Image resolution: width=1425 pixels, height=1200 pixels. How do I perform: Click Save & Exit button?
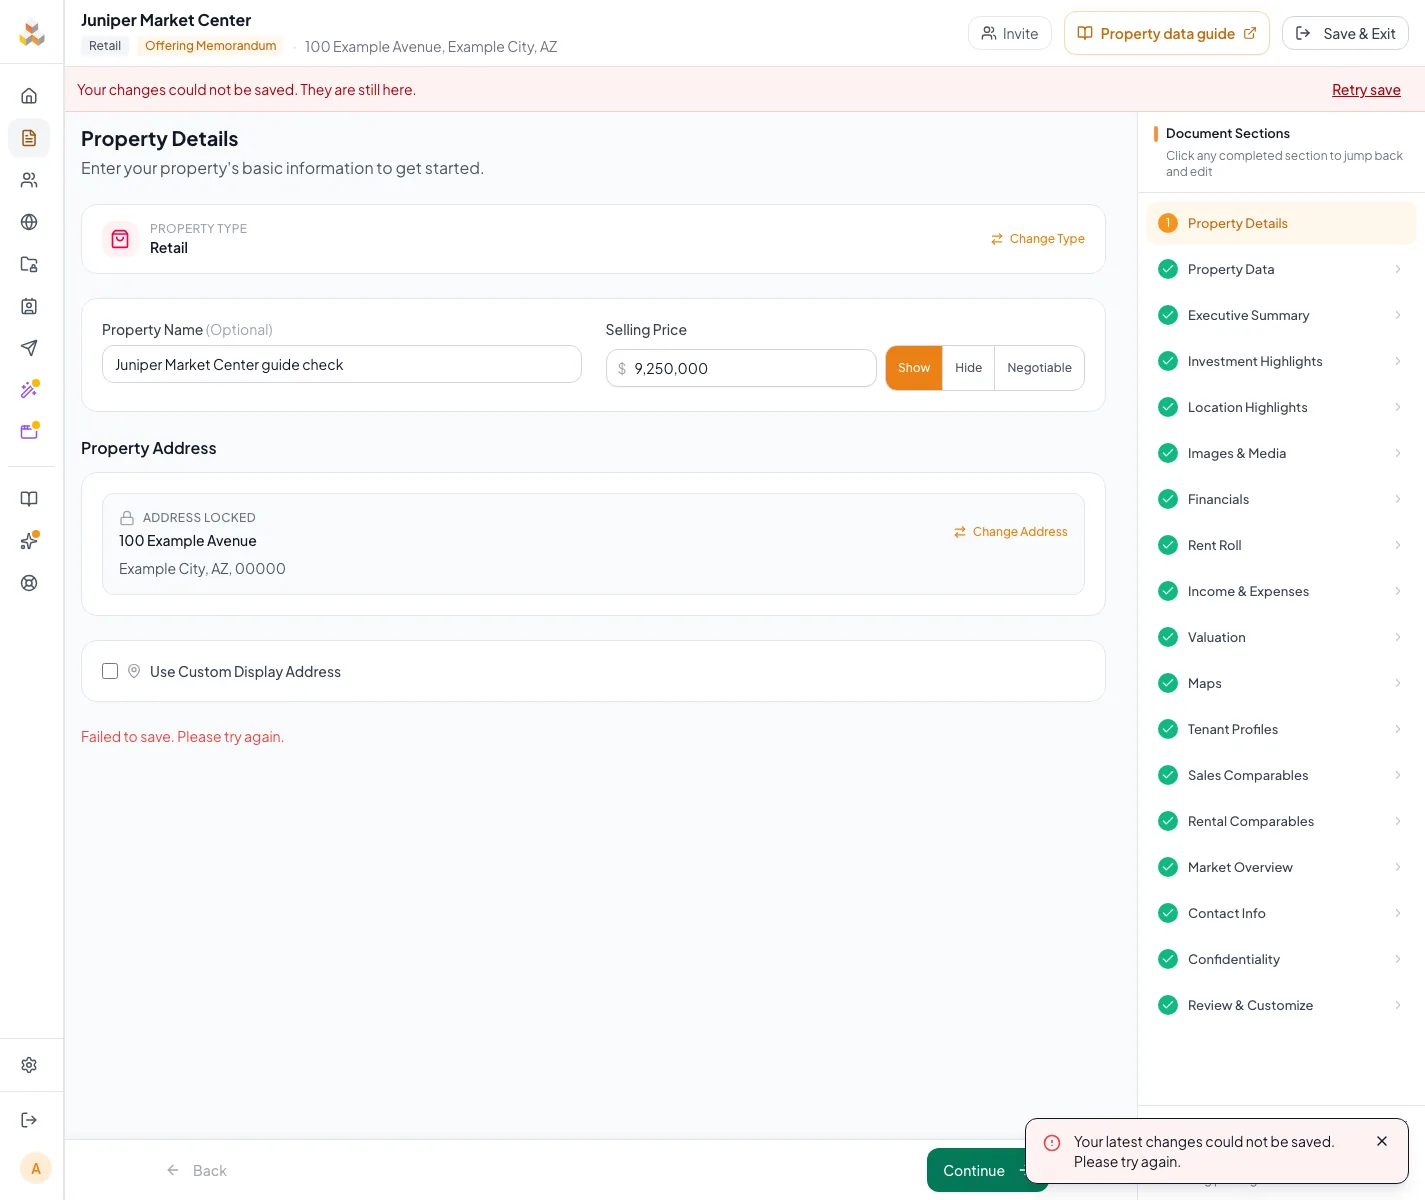pos(1345,33)
